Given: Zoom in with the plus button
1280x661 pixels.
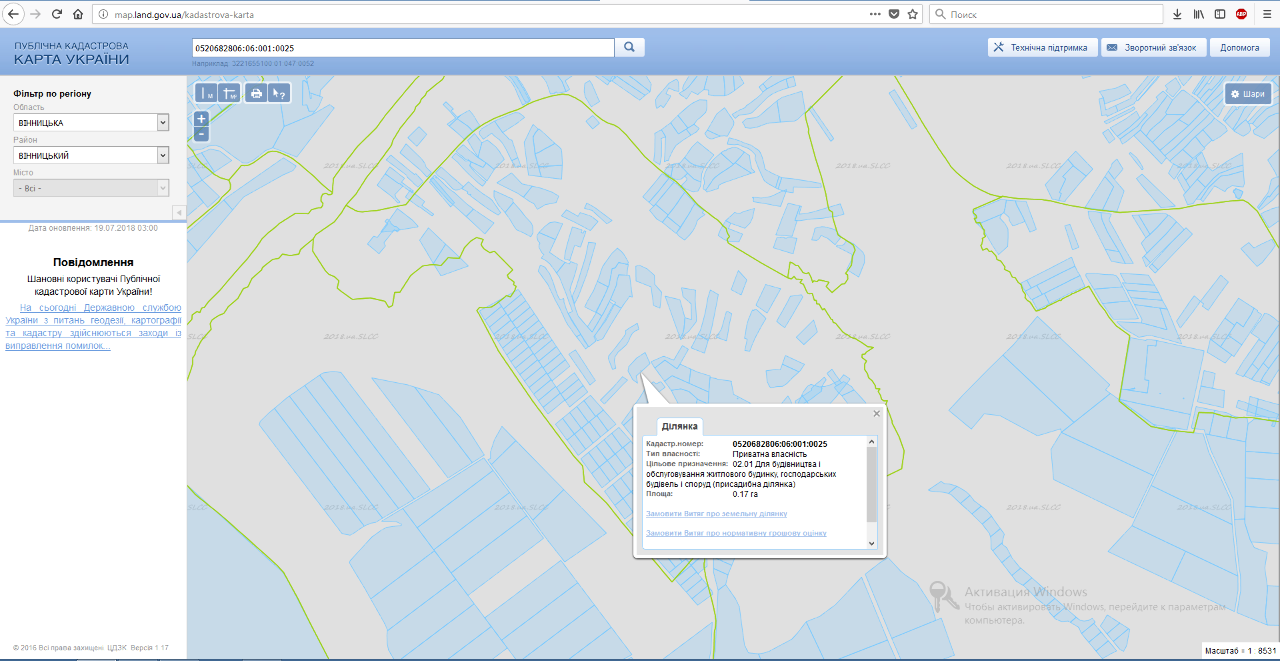Looking at the screenshot, I should 201,118.
